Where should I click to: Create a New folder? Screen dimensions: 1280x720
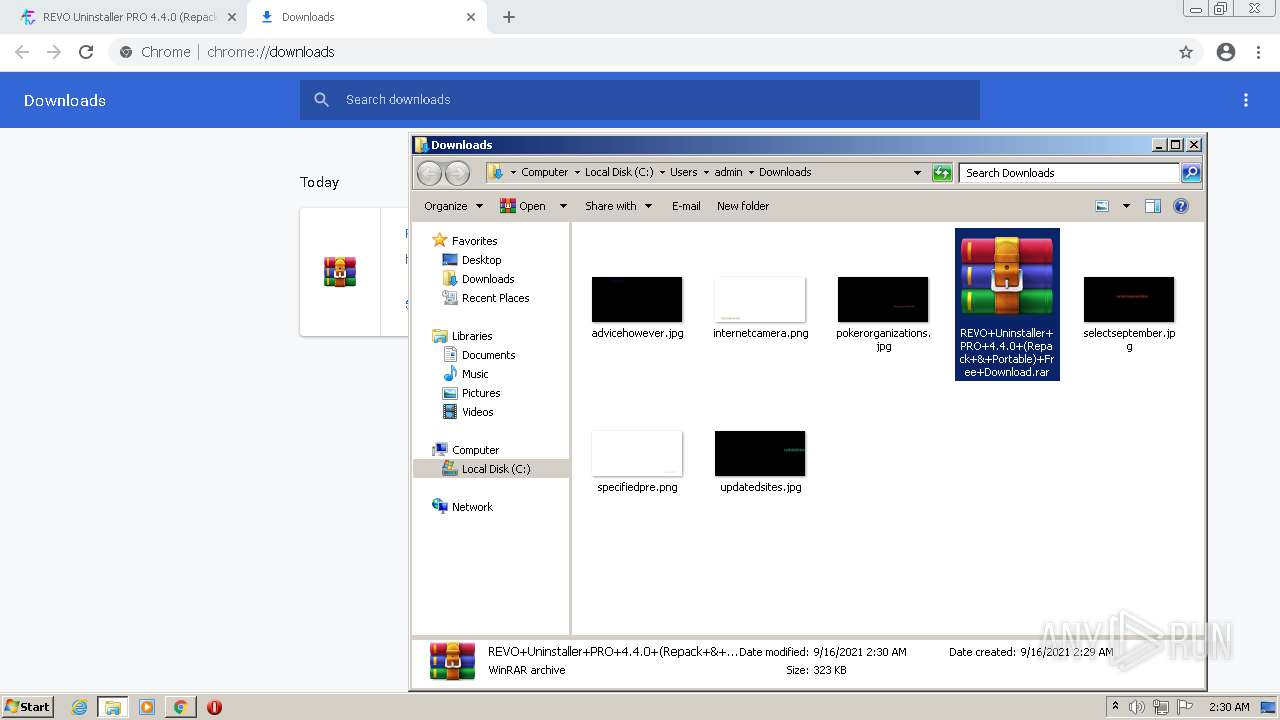743,206
